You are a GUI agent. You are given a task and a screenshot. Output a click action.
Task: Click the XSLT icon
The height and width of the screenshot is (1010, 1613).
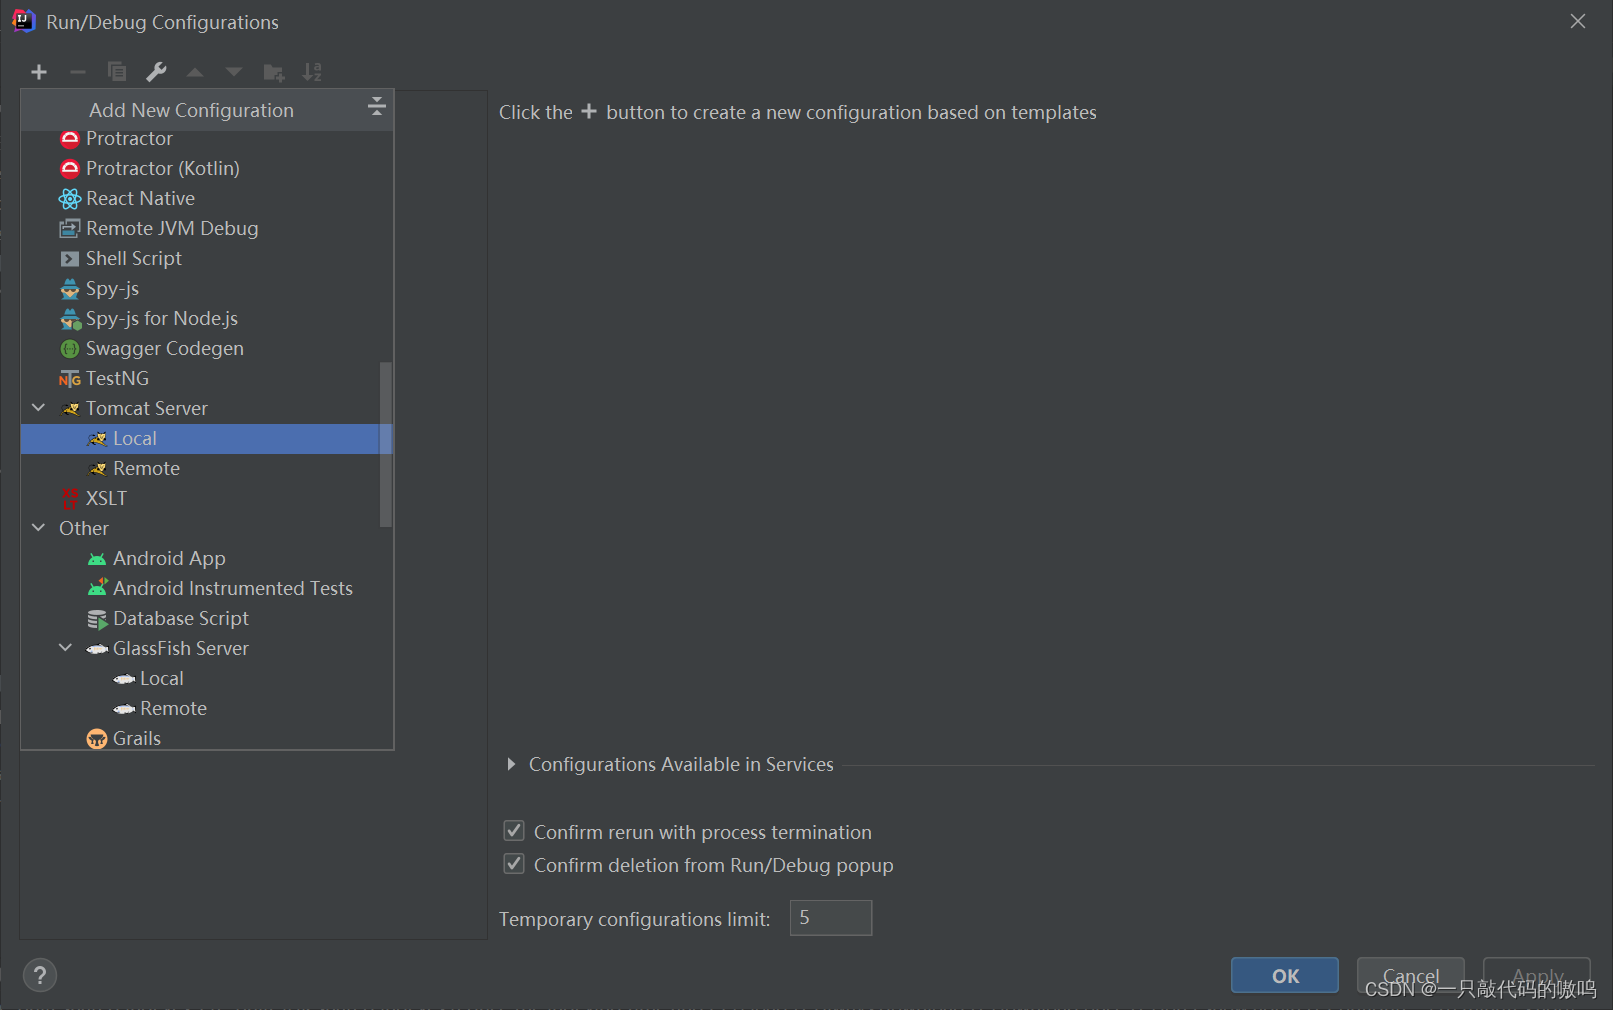(70, 499)
